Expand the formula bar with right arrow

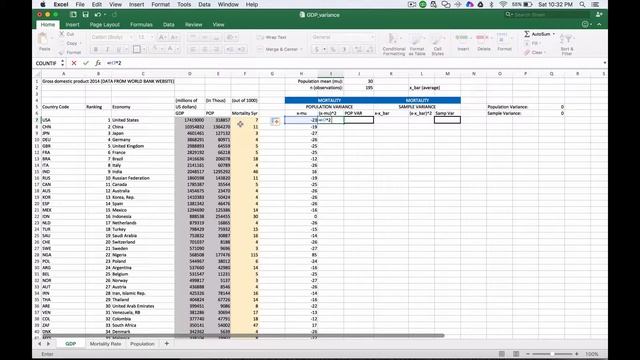(x=604, y=63)
